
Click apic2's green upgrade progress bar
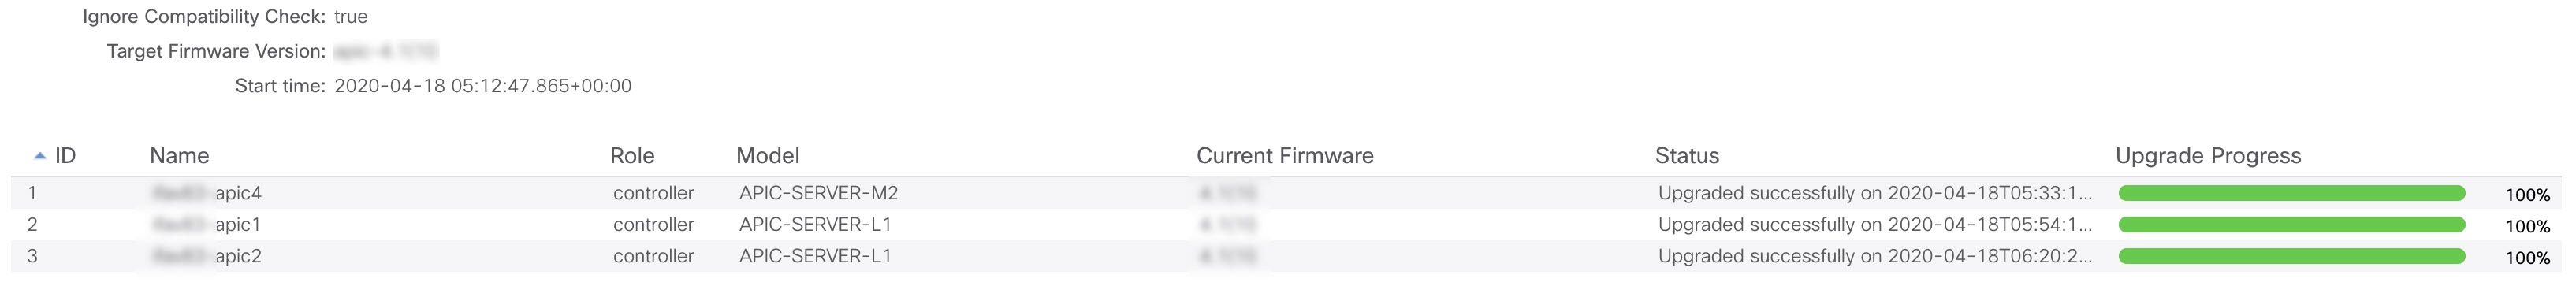[x=2291, y=257]
